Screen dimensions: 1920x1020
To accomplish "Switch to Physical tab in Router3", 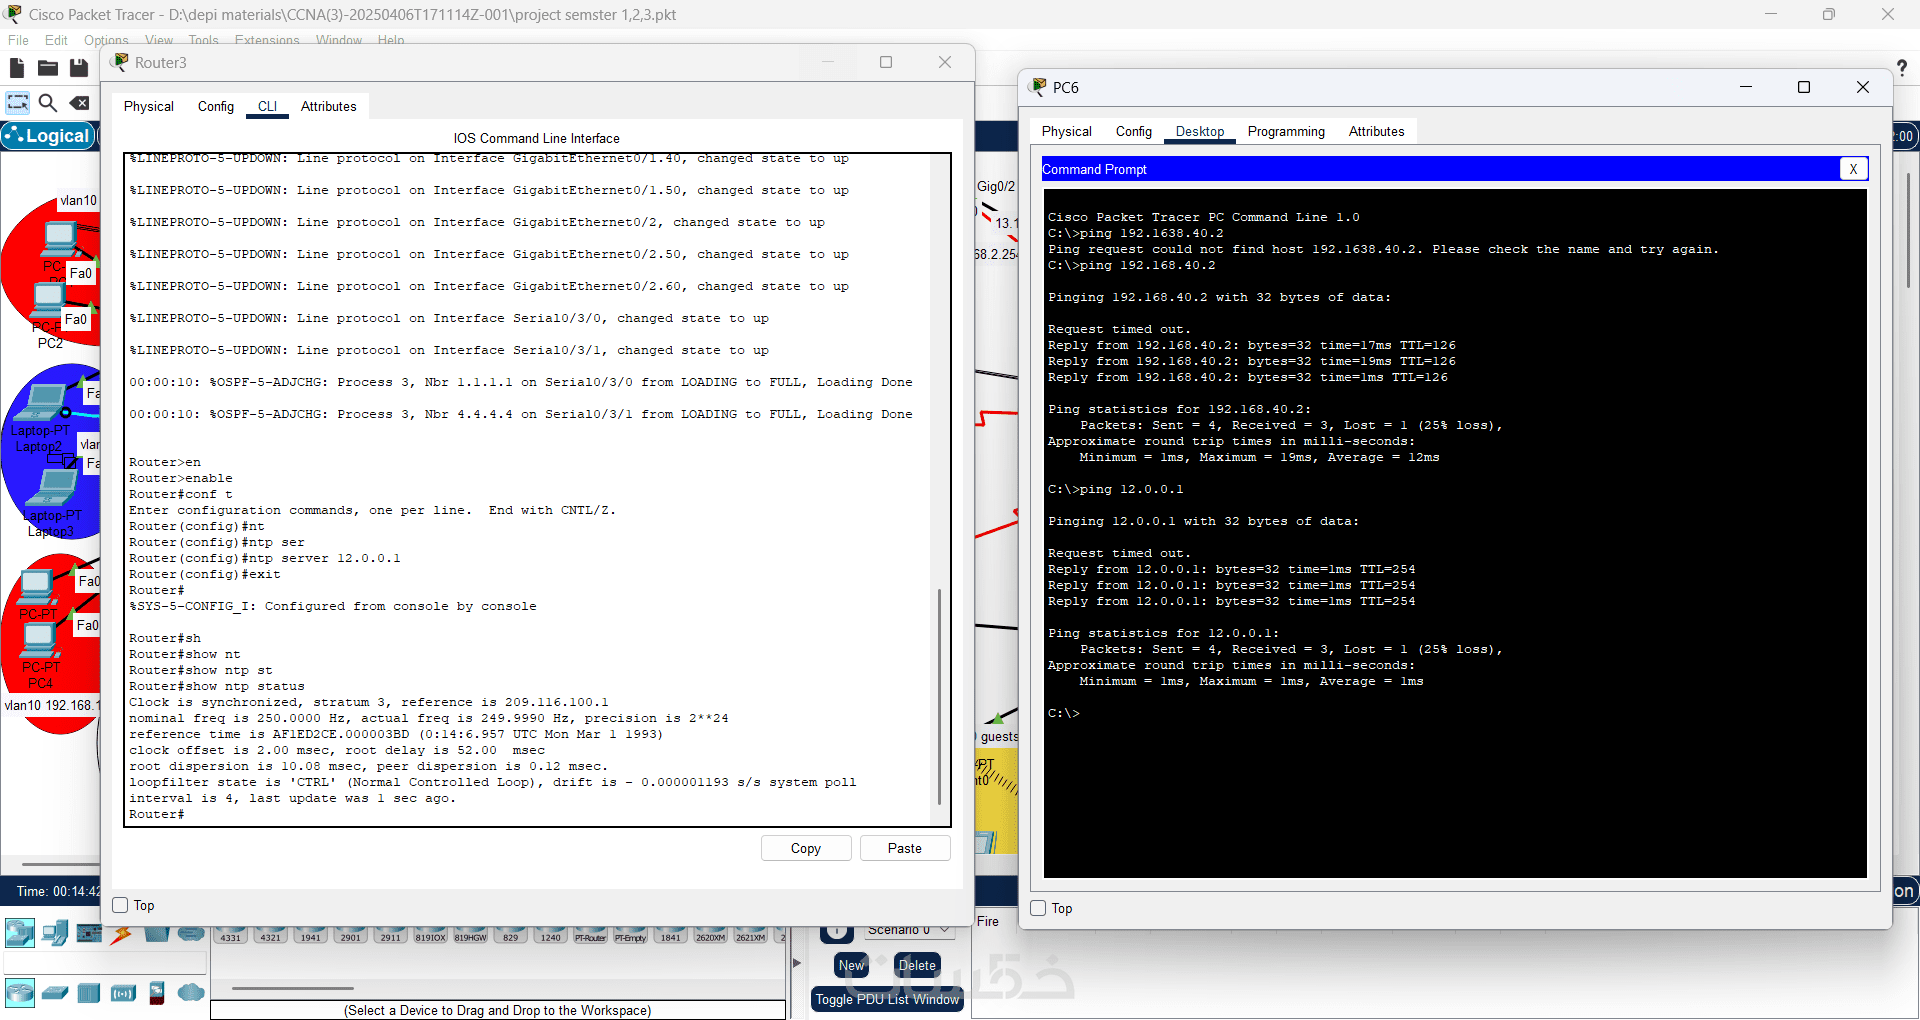I will [x=149, y=106].
